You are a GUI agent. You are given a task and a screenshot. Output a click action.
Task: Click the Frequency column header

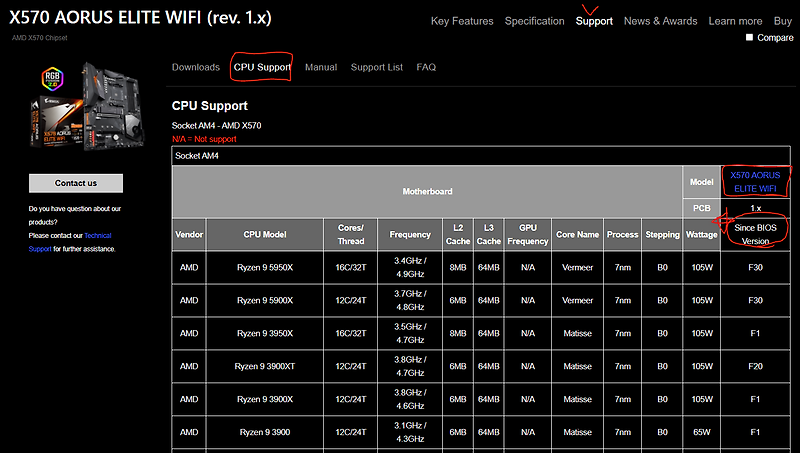(x=410, y=235)
